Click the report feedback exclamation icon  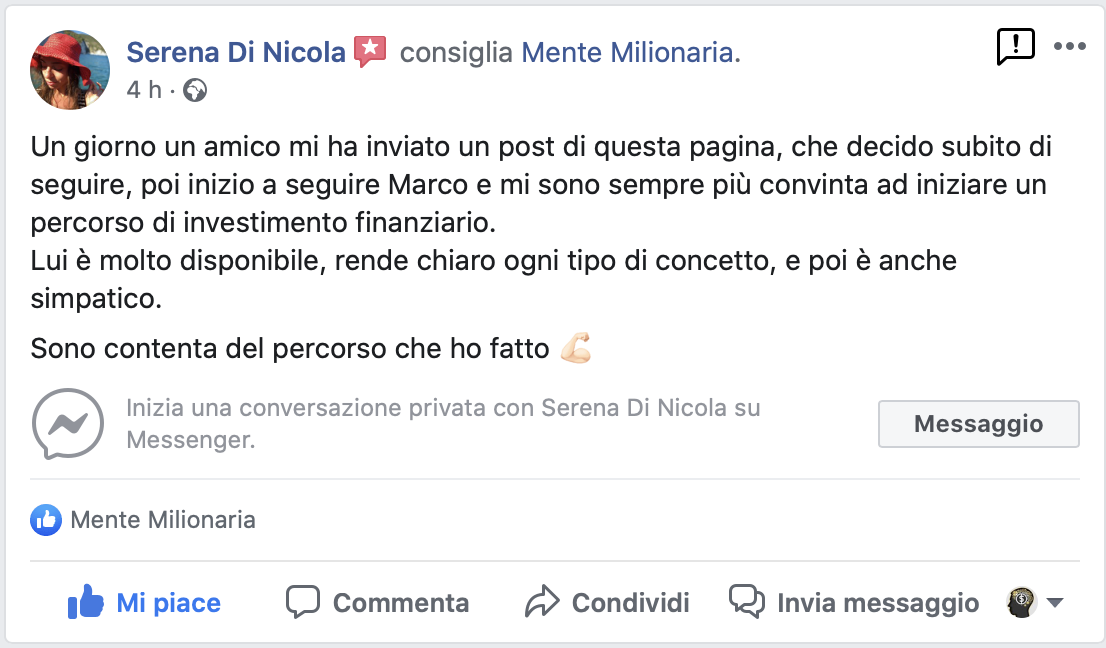(x=1015, y=47)
